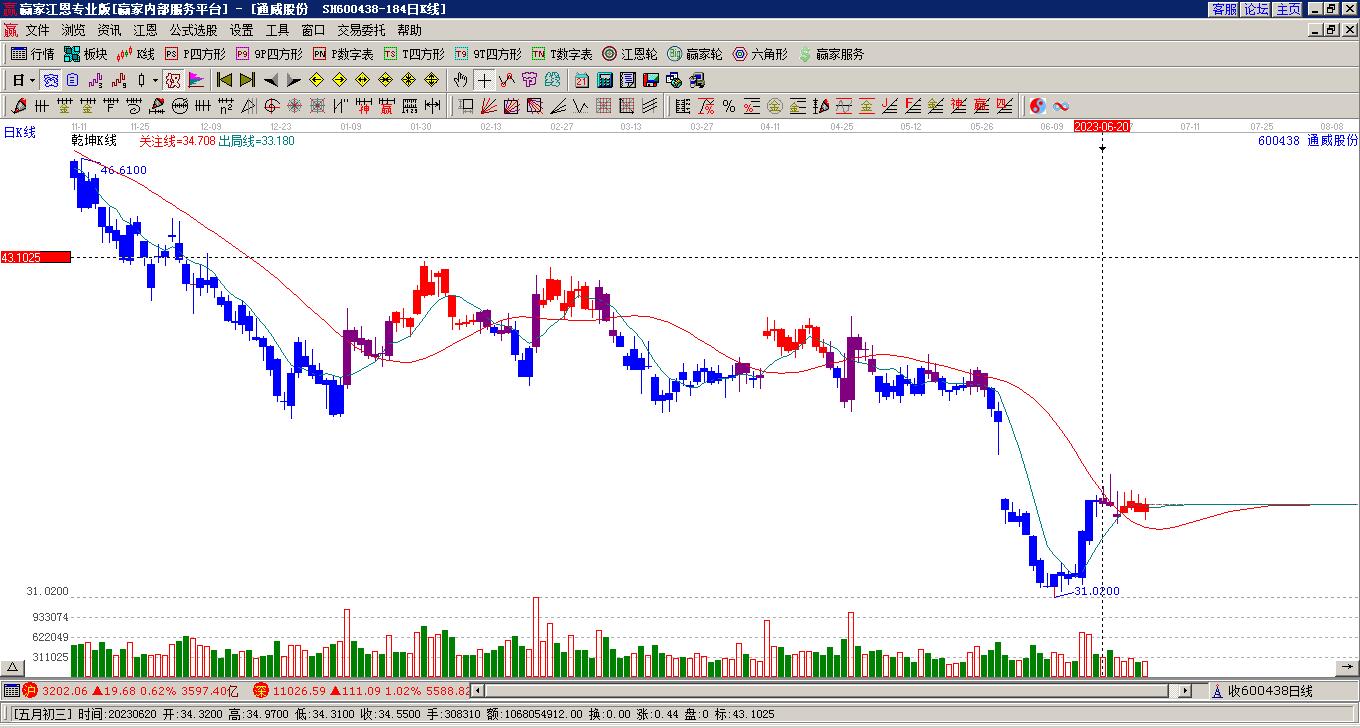Click the 2023-06-20 date marker

click(1102, 126)
